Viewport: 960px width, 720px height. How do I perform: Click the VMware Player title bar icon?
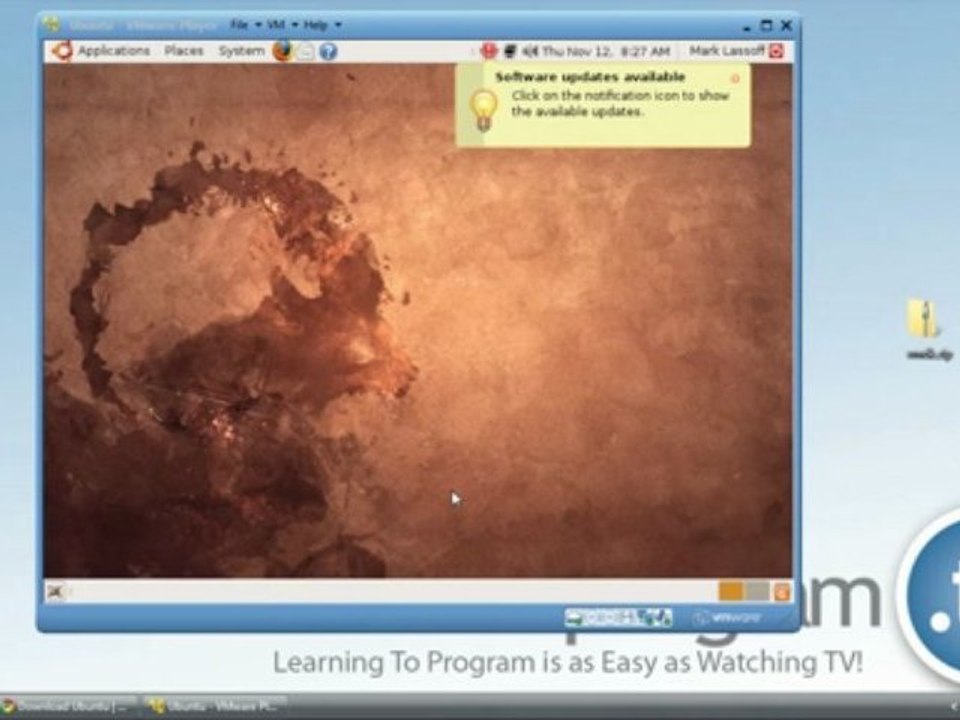point(52,25)
